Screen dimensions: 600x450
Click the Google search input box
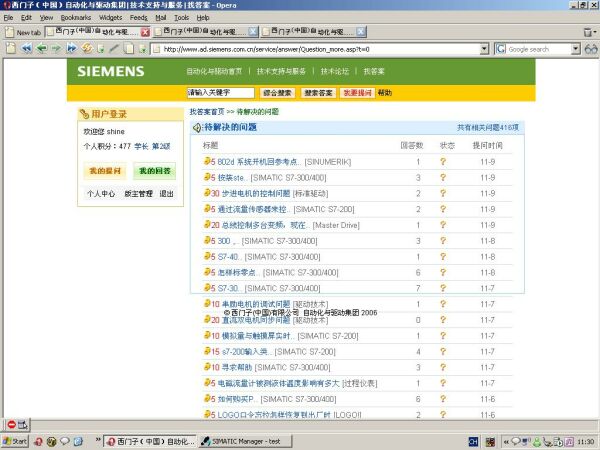pyautogui.click(x=539, y=49)
